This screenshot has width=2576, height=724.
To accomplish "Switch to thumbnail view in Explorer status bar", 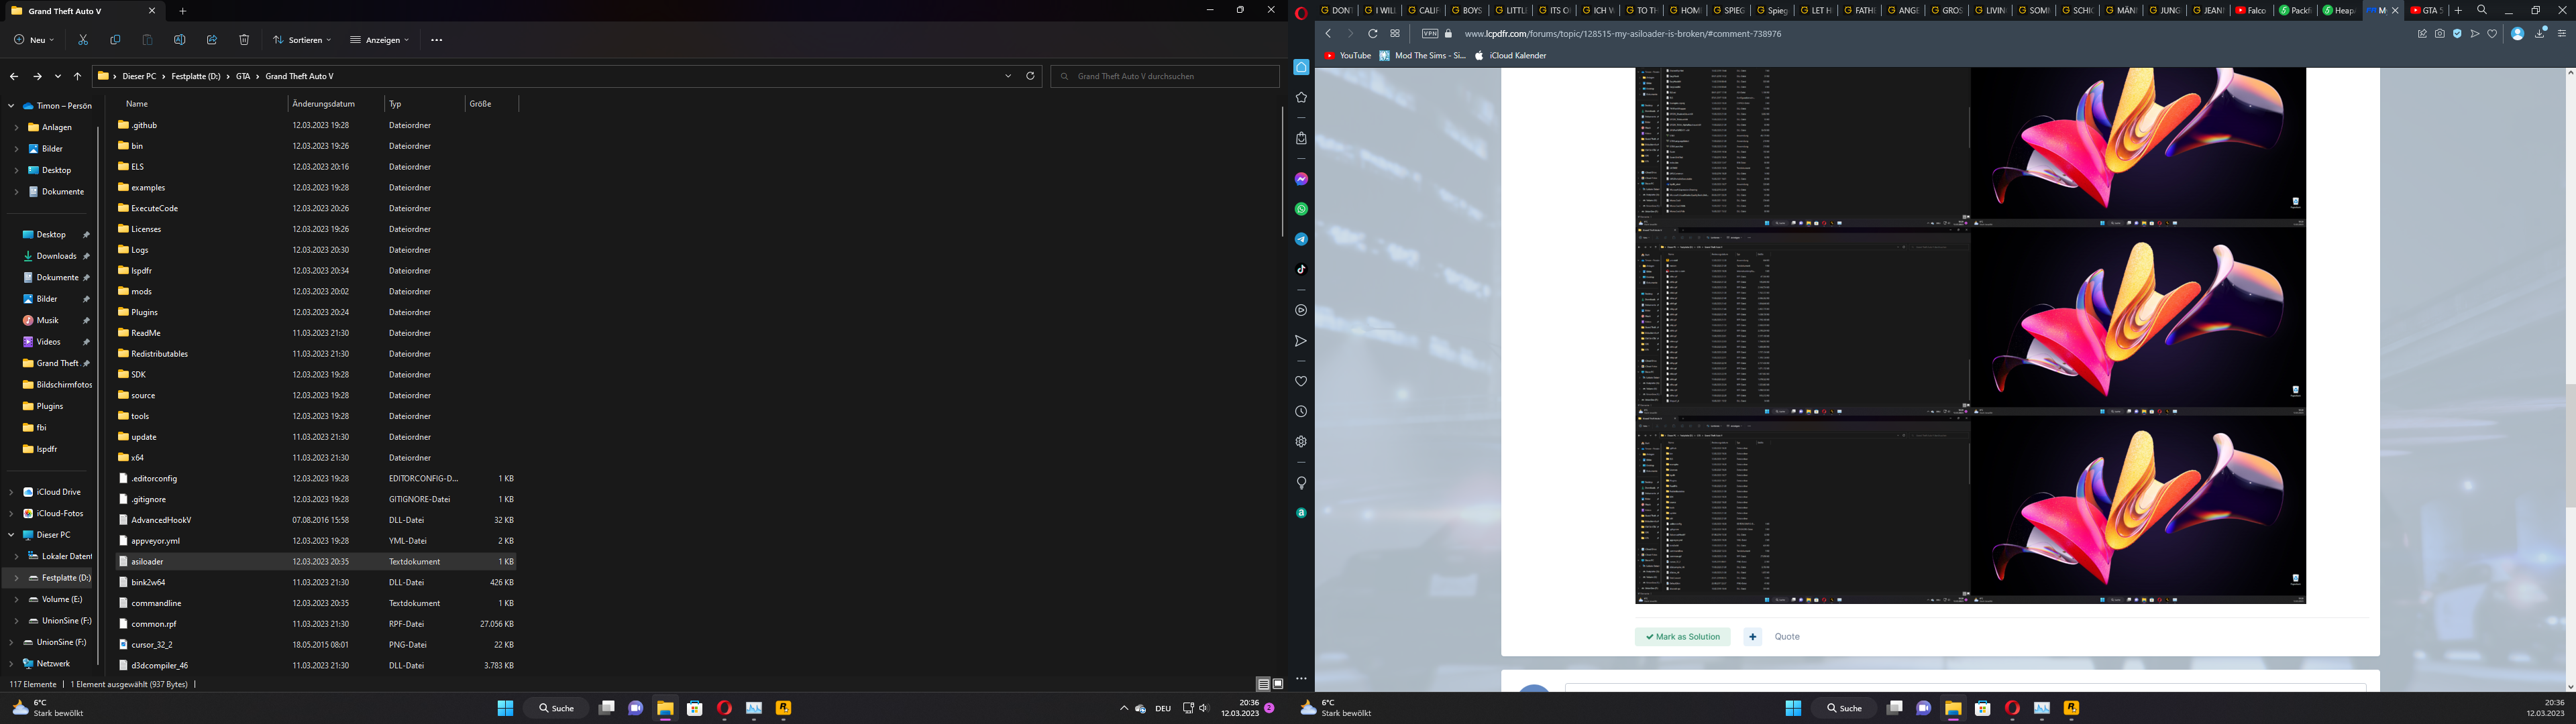I will [1278, 684].
